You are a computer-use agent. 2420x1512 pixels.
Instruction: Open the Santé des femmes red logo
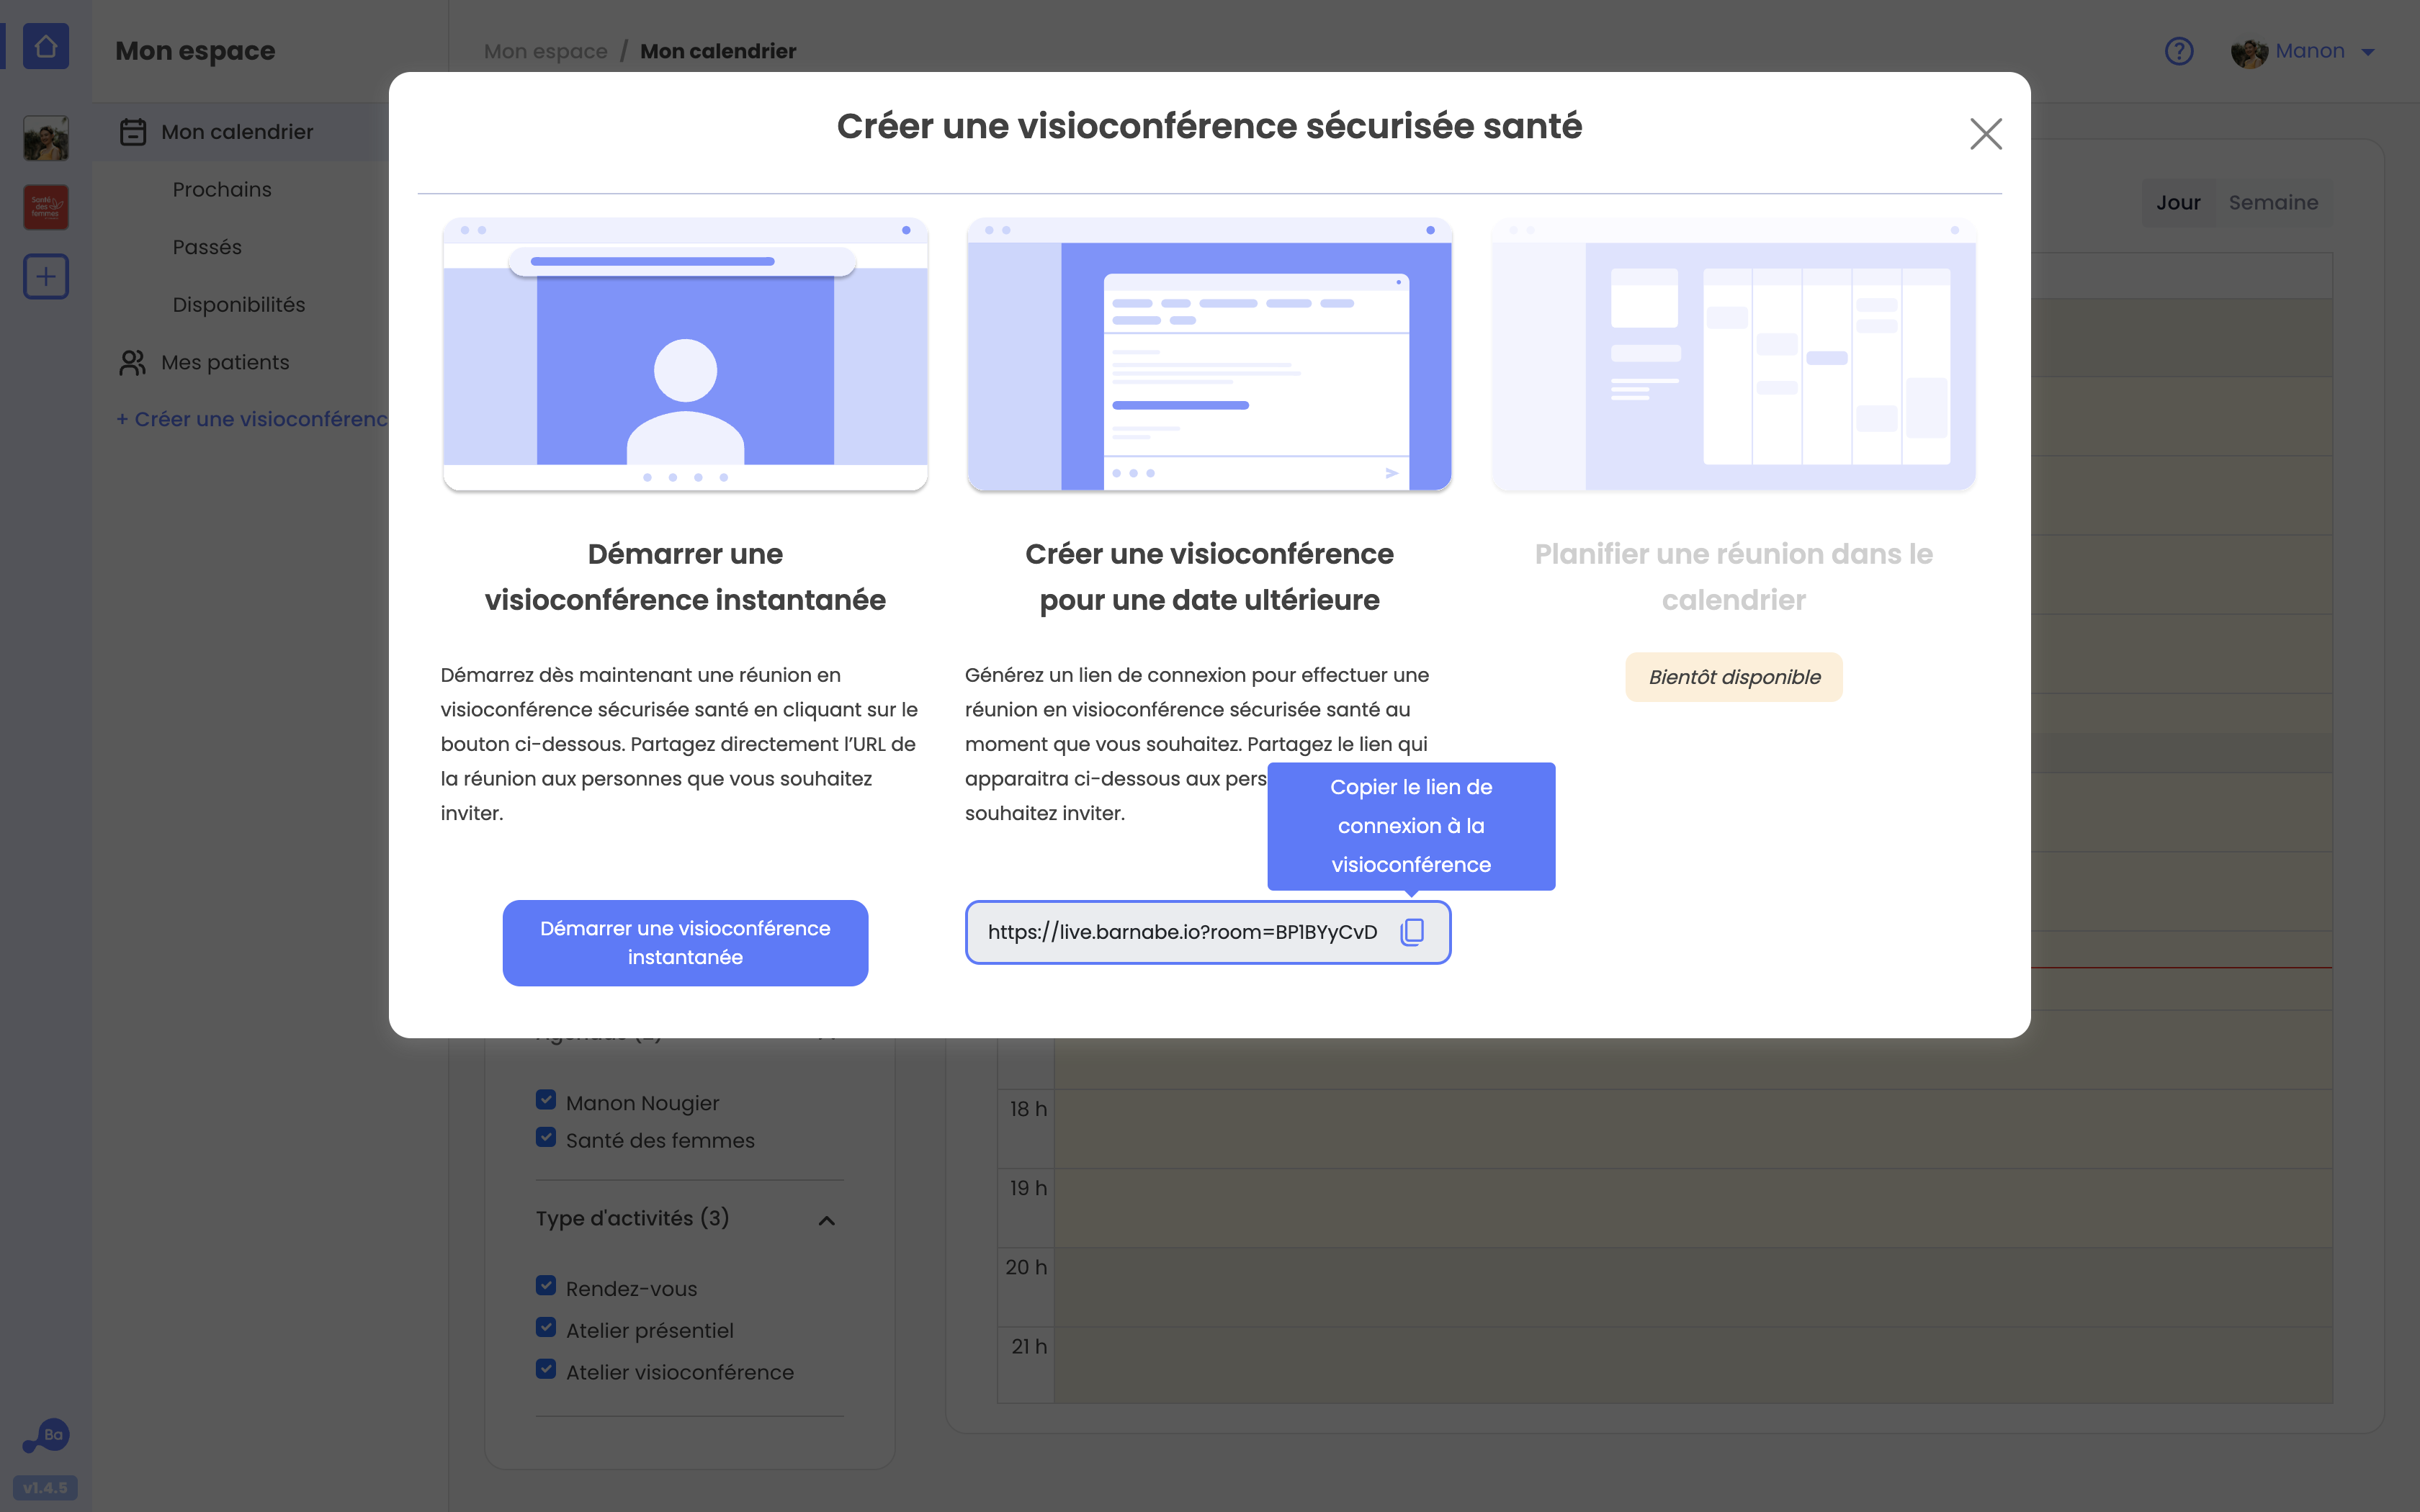coord(46,207)
